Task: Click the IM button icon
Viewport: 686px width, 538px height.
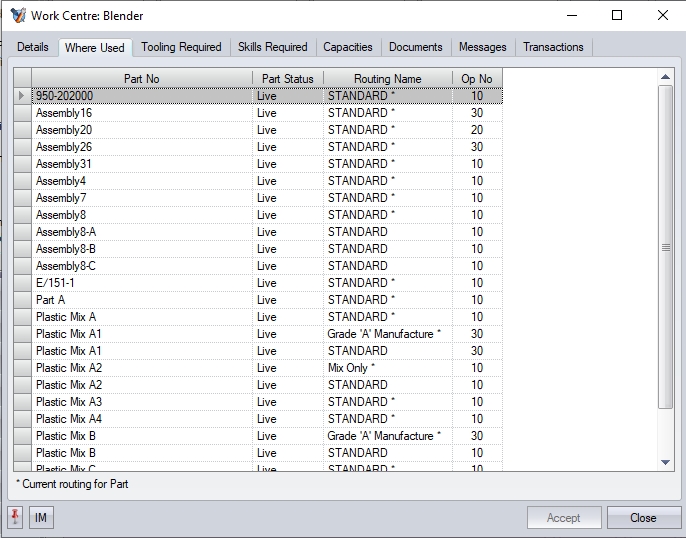Action: [x=41, y=517]
